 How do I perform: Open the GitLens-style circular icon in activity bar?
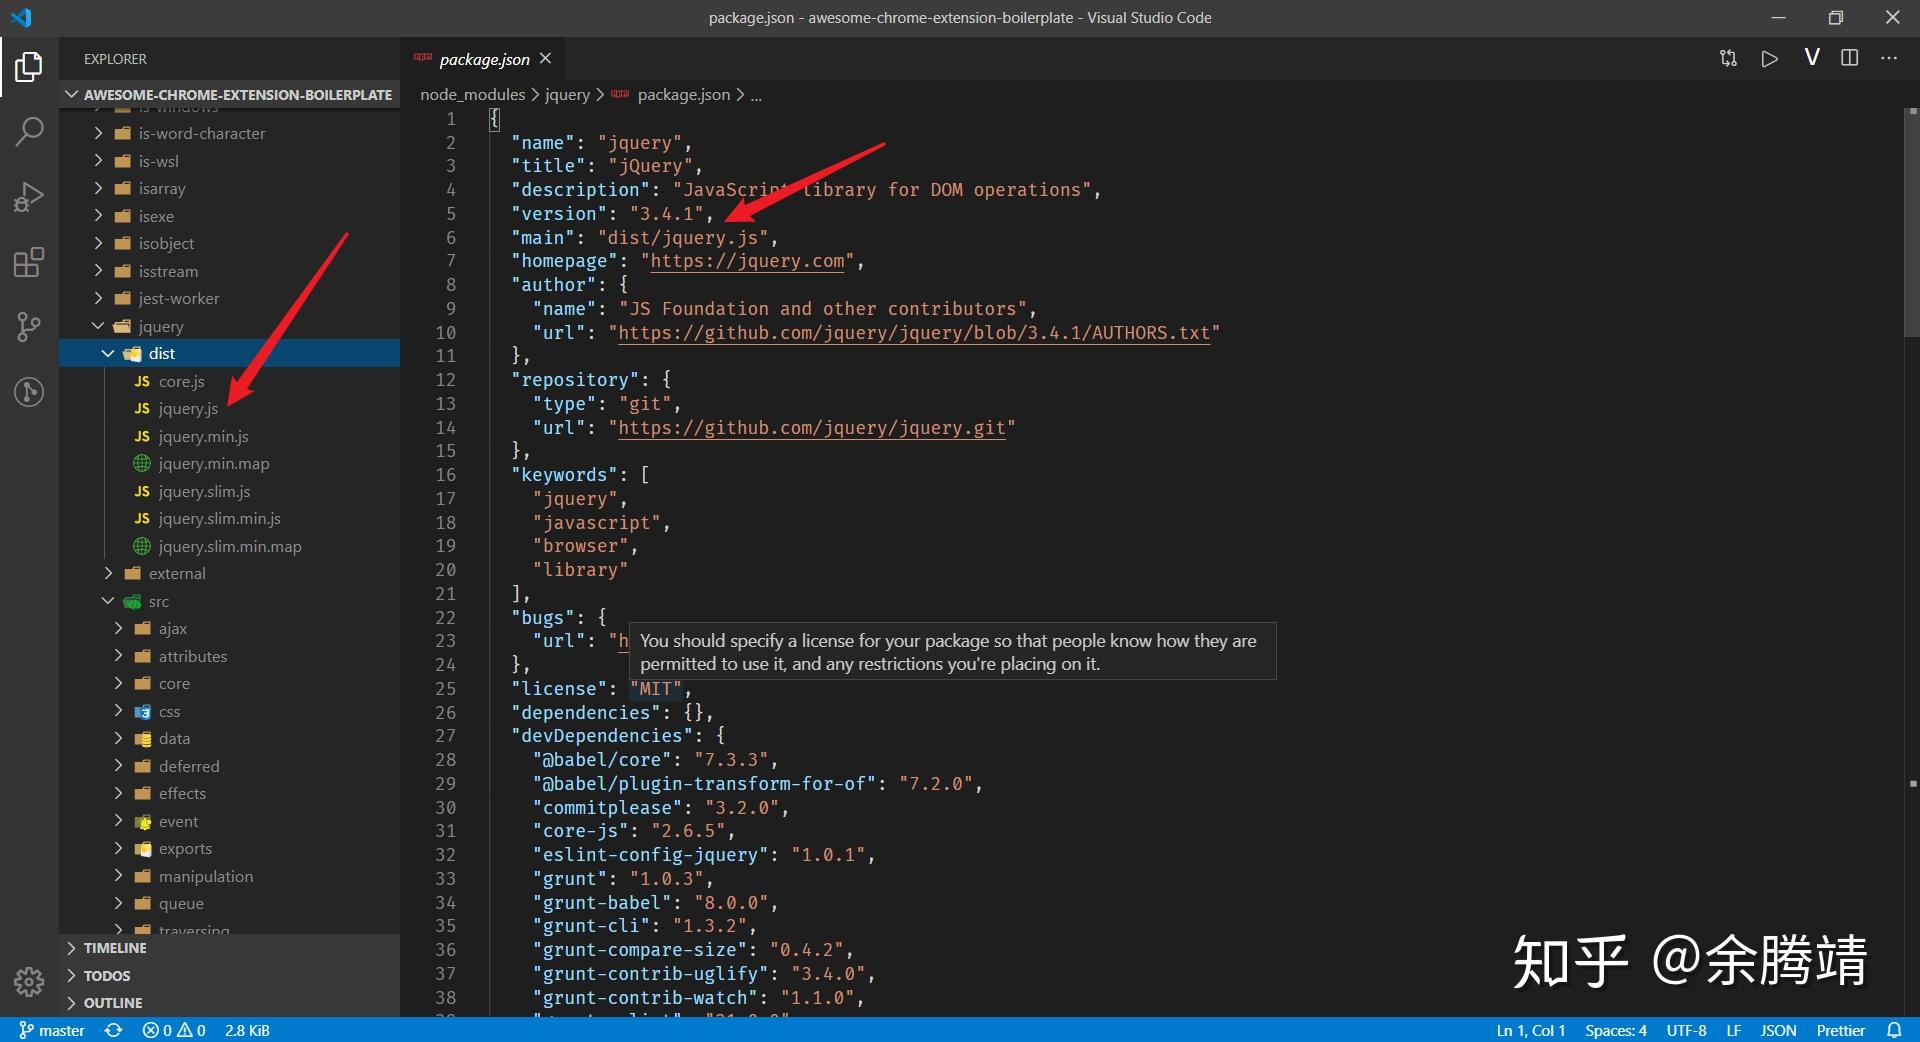tap(29, 392)
